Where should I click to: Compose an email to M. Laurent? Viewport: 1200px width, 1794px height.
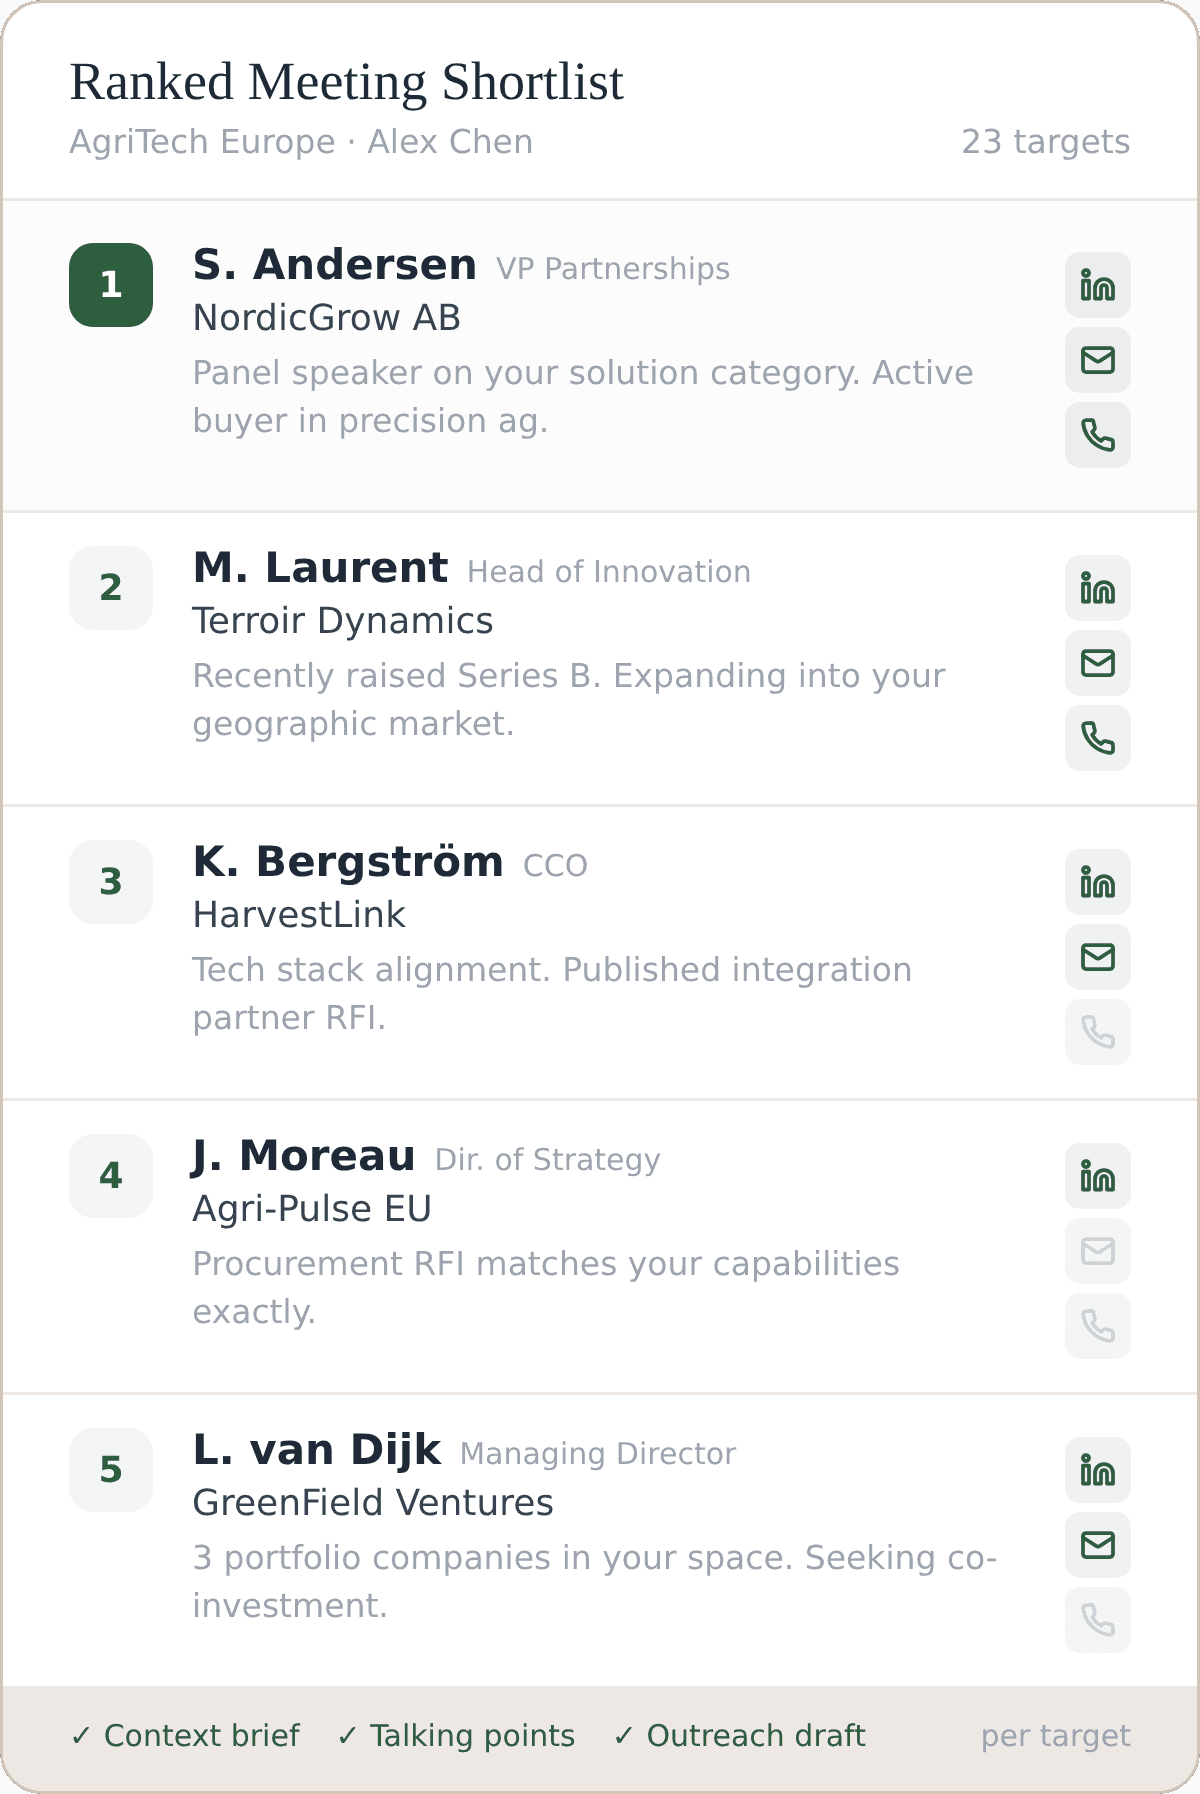pyautogui.click(x=1097, y=663)
